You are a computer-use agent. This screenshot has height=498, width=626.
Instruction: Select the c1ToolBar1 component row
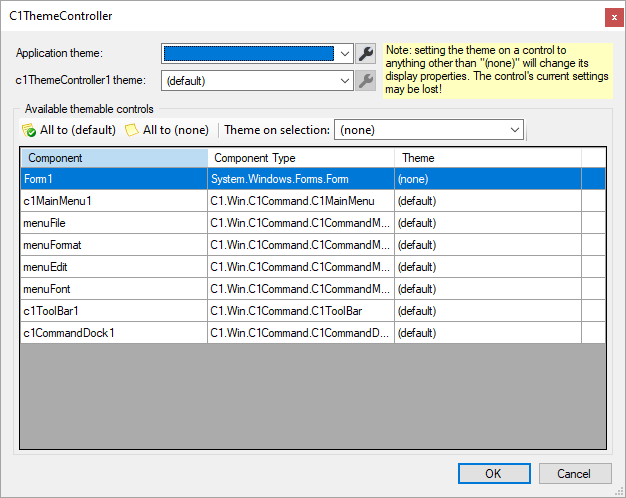pyautogui.click(x=114, y=310)
